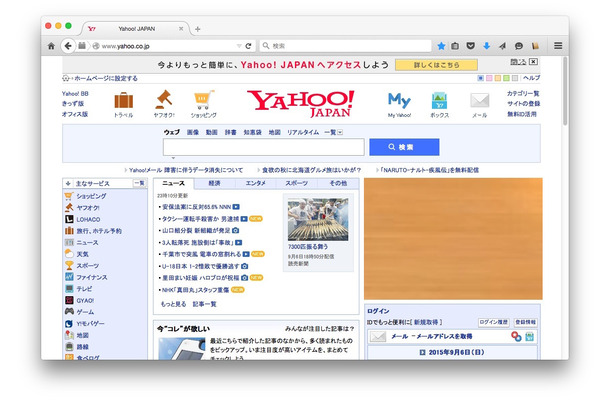Click the finance chart sidebar icon
The image size is (610, 400).
click(69, 277)
